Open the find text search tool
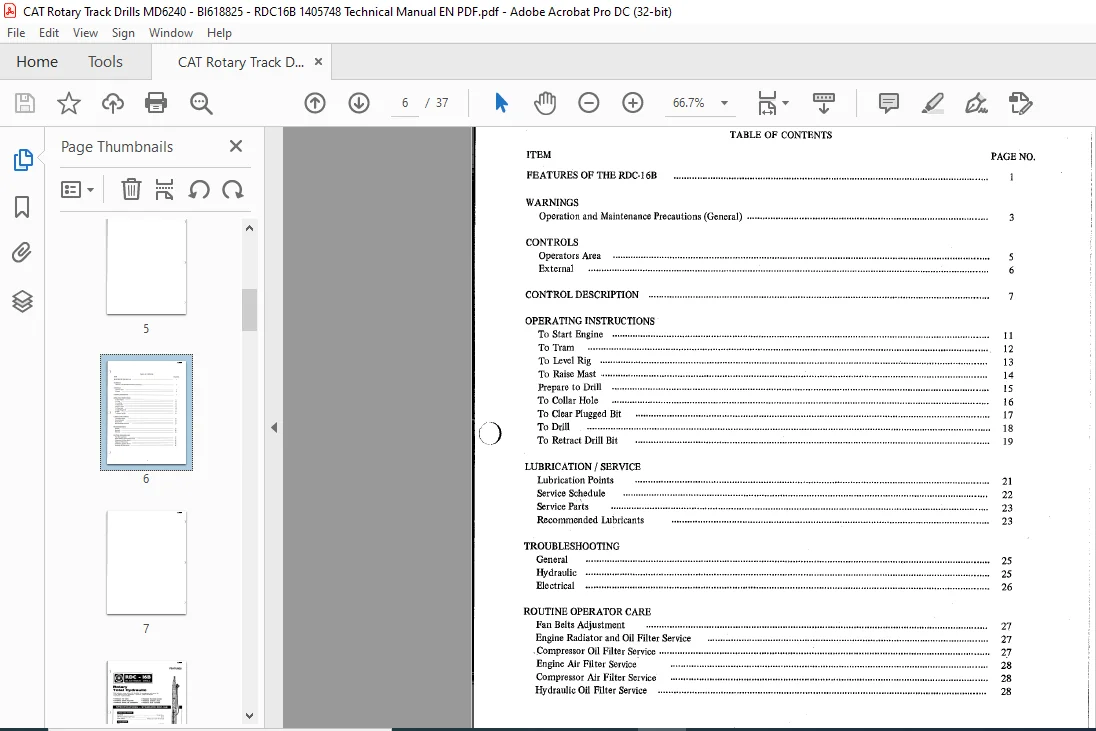The height and width of the screenshot is (731, 1096). click(x=201, y=103)
